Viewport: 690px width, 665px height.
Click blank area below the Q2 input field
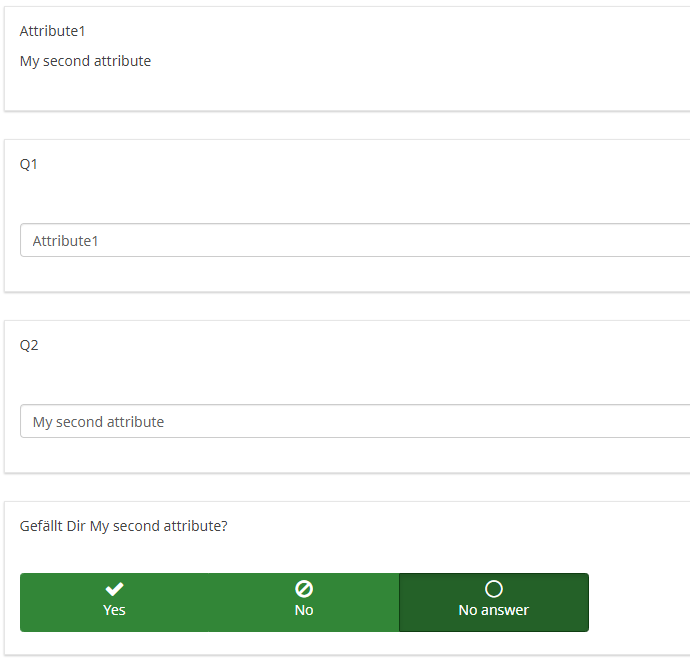pyautogui.click(x=300, y=455)
